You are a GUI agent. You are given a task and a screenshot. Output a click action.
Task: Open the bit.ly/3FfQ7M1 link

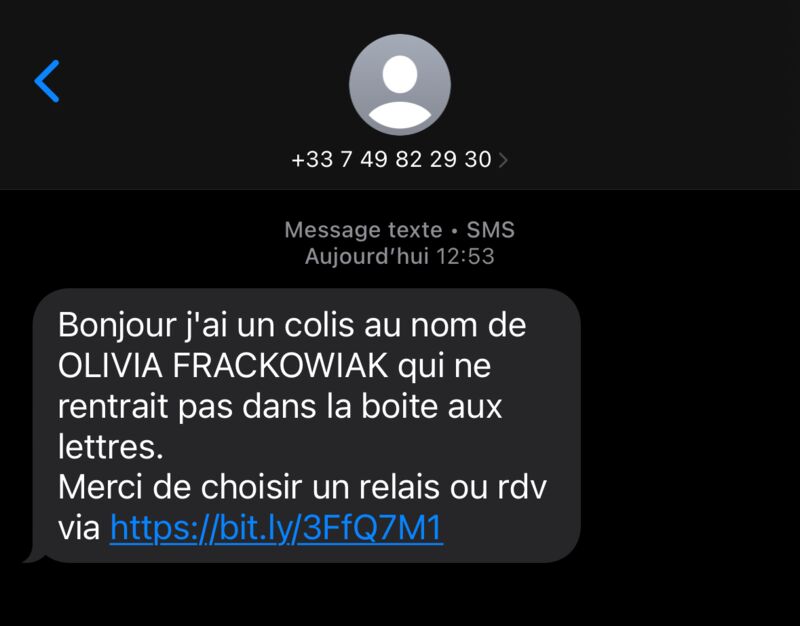(276, 528)
